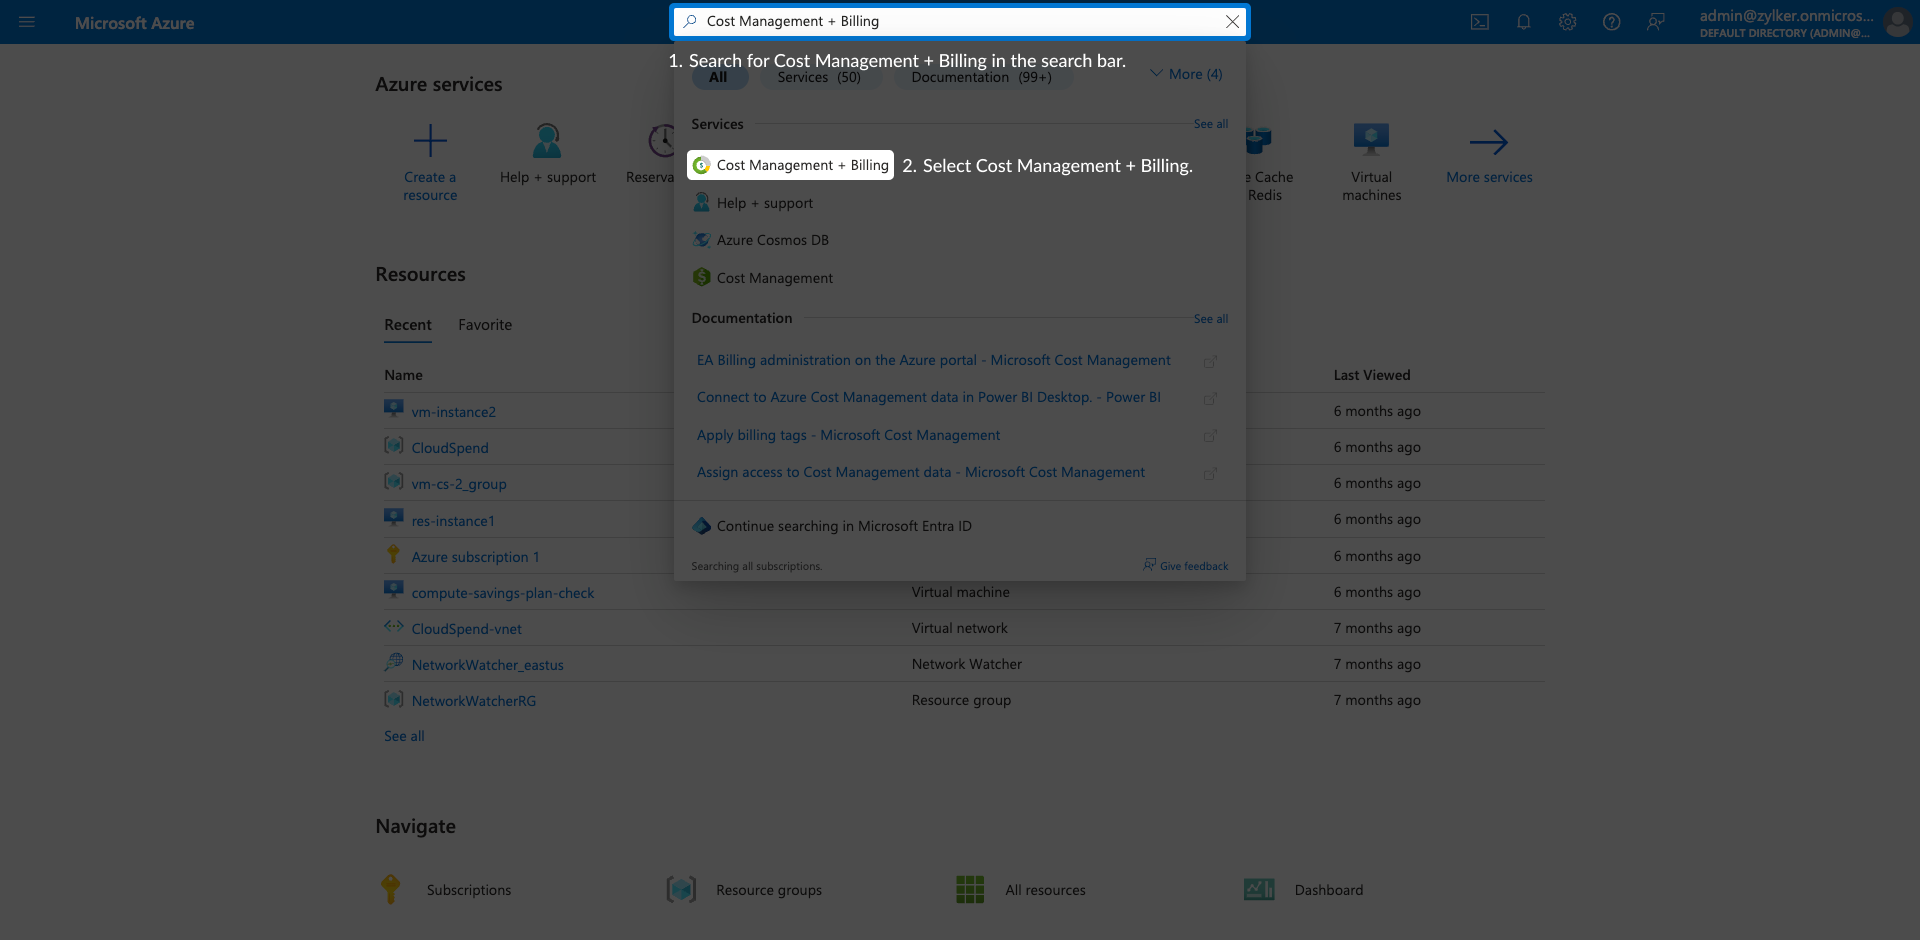
Task: Choose the All filter pill
Action: (x=719, y=77)
